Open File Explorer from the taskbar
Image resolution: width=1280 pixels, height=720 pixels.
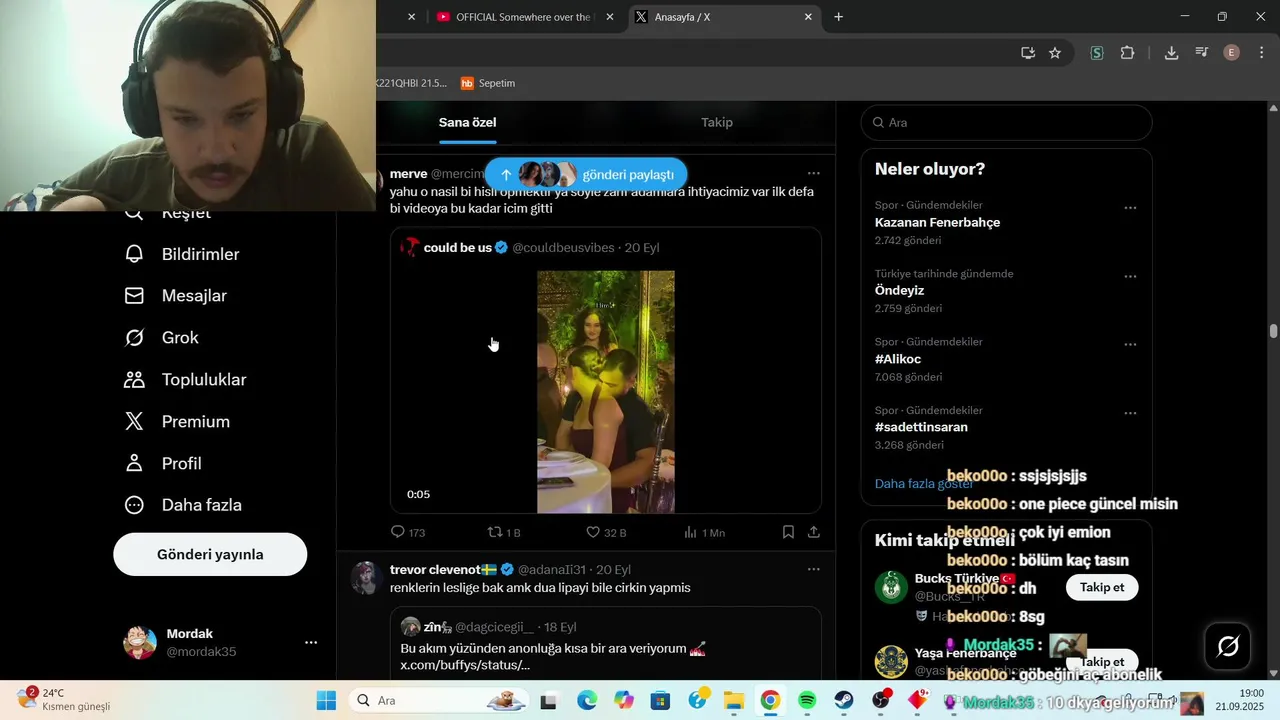click(733, 701)
